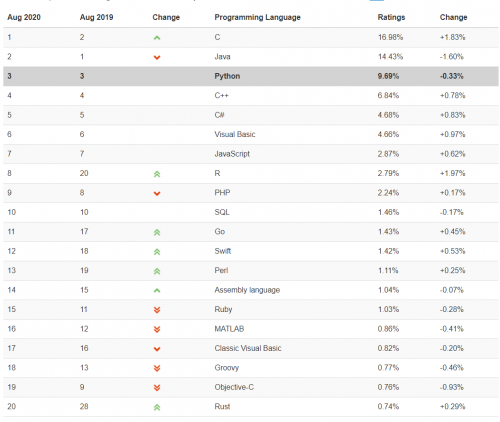
Task: Click the green up arrow in the C row
Action: [x=157, y=38]
